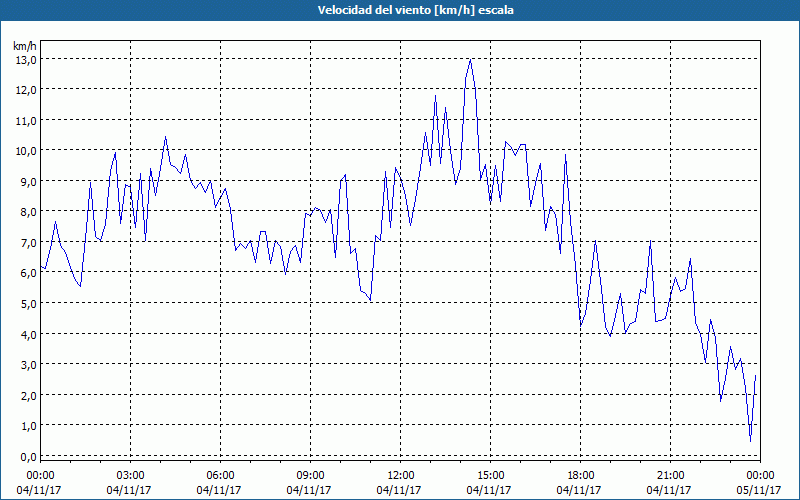This screenshot has width=800, height=500.
Task: Select the "21:00" x-axis time label
Action: (670, 476)
